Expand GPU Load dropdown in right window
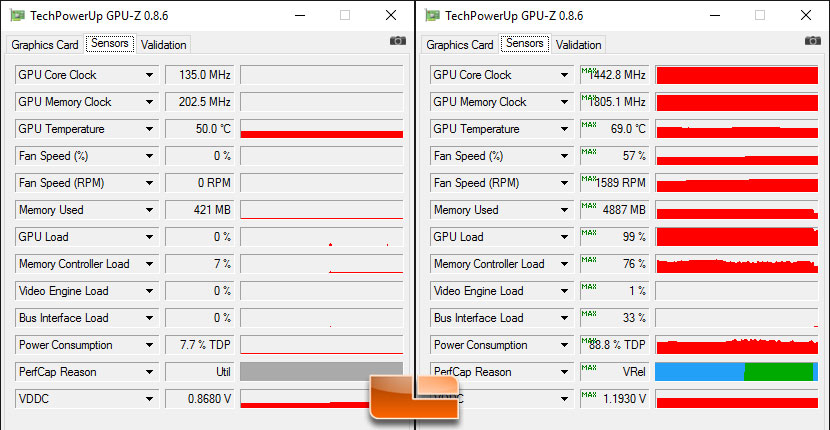The height and width of the screenshot is (430, 830). point(565,237)
